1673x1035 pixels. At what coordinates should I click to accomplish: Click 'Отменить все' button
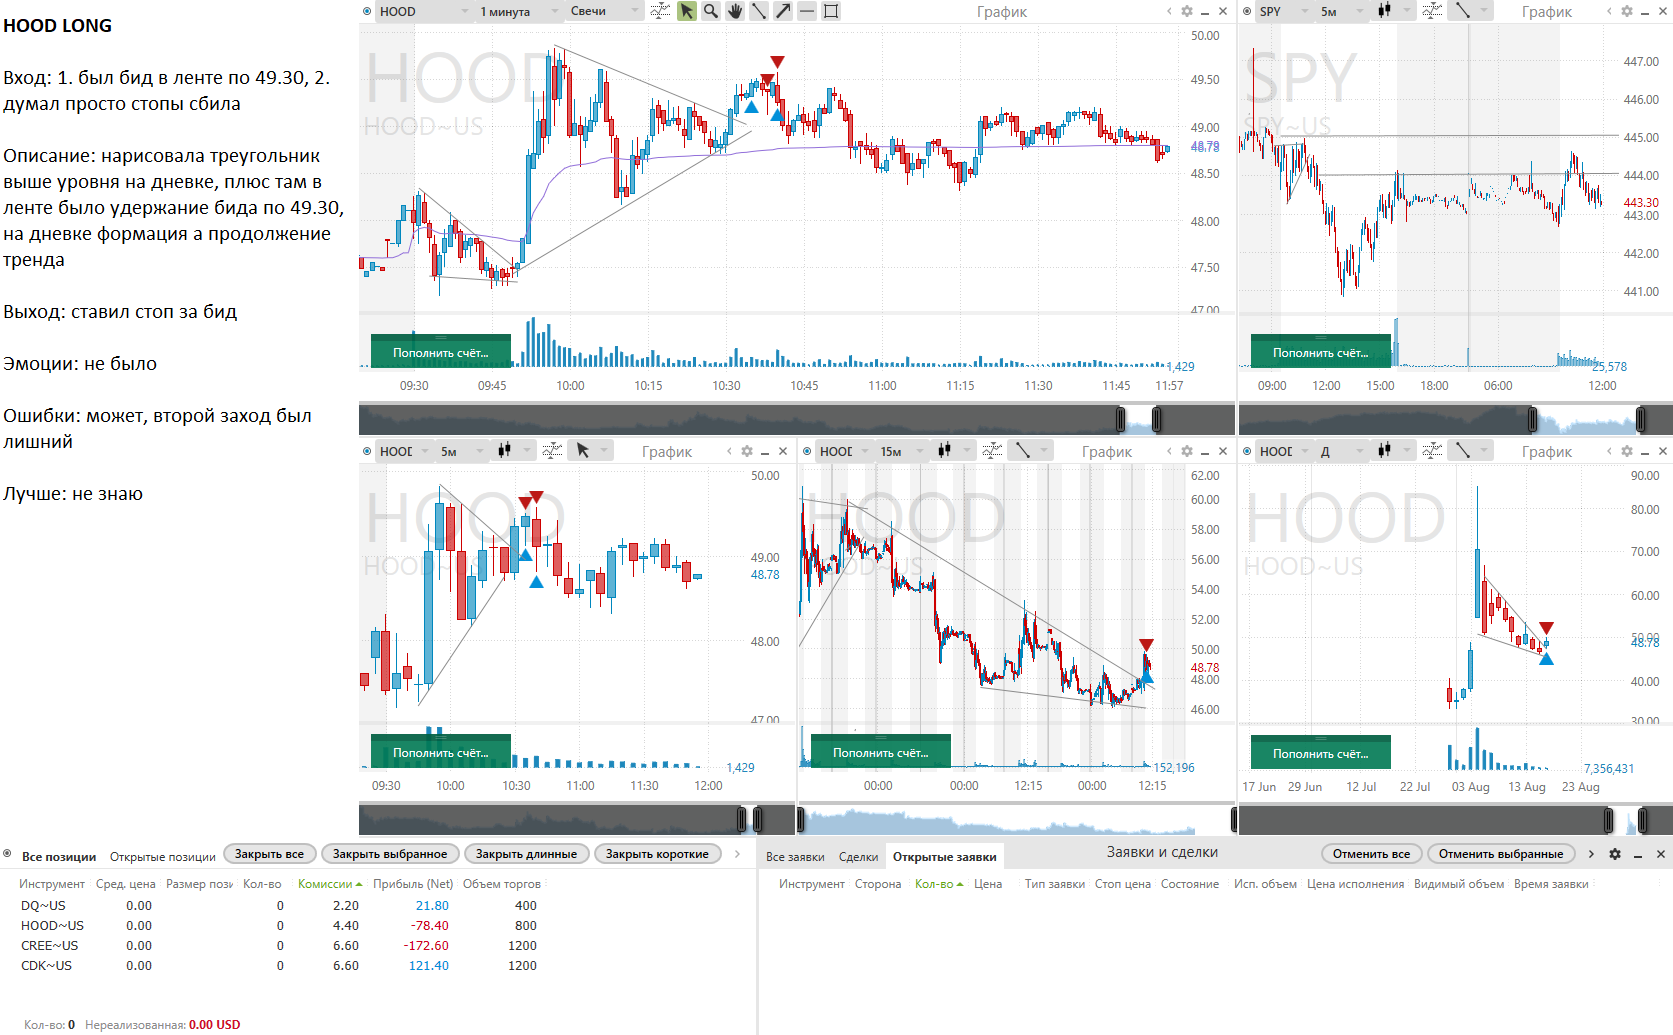1371,854
